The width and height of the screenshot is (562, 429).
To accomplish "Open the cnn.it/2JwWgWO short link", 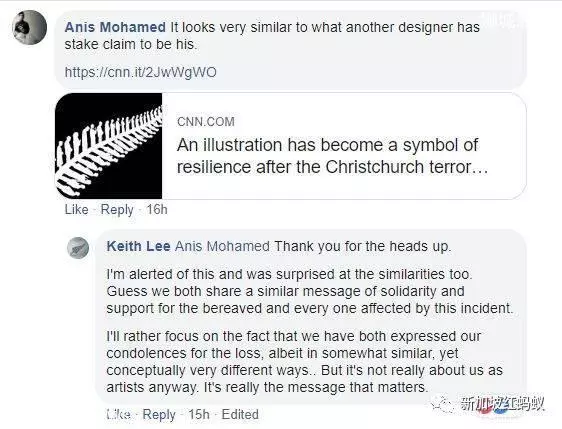I will click(x=140, y=72).
